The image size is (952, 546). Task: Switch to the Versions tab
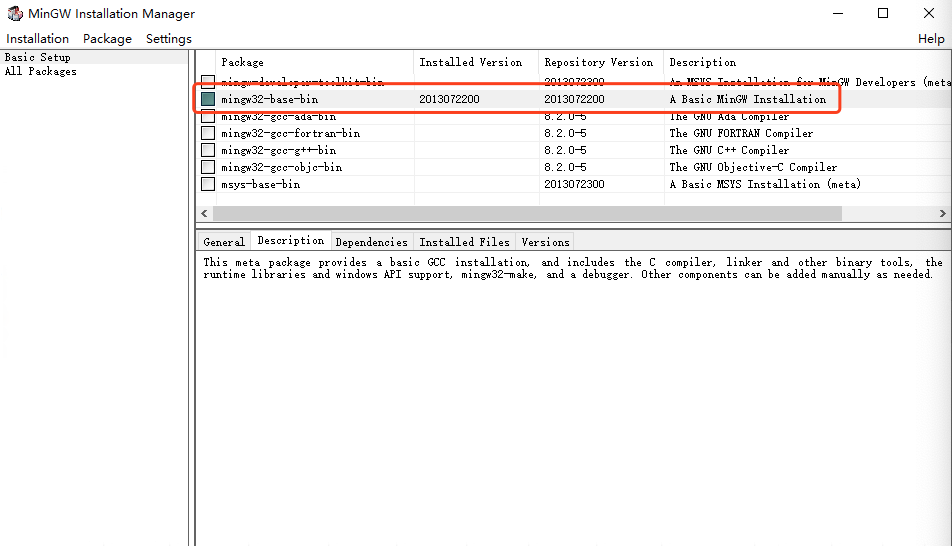pos(545,242)
